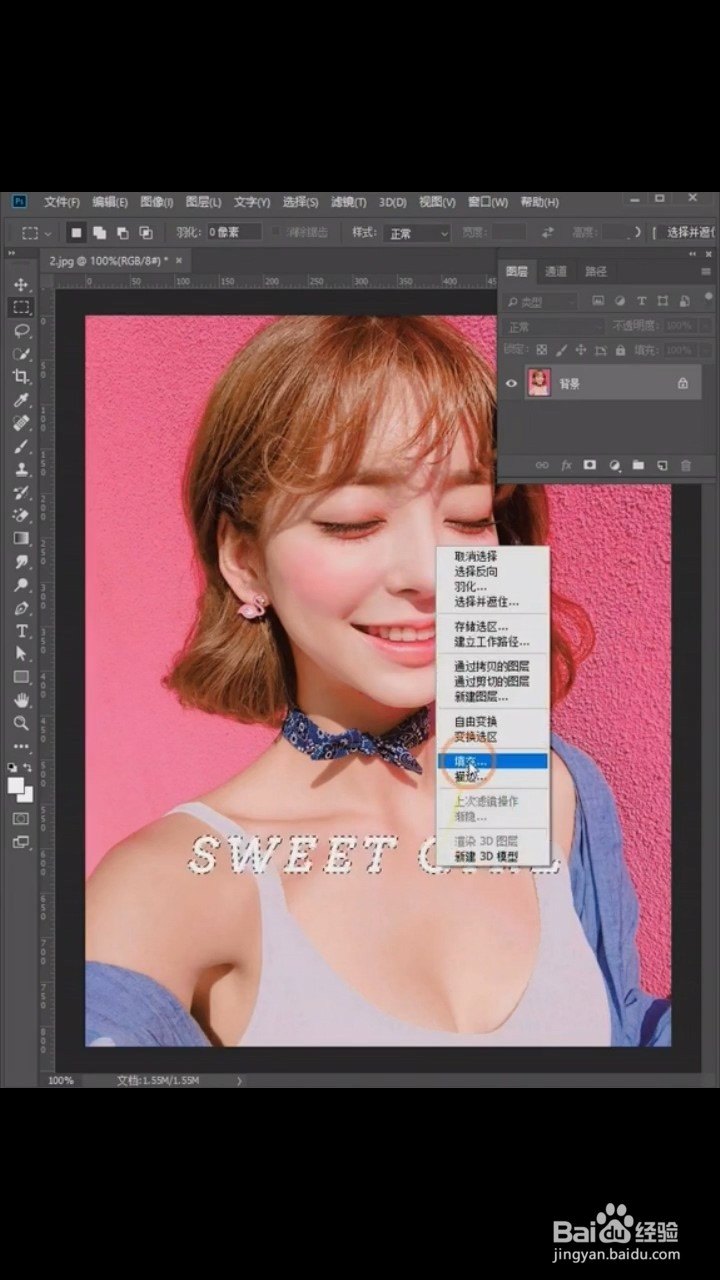Viewport: 720px width, 1280px height.
Task: Create new adjustment layer icon
Action: pyautogui.click(x=614, y=465)
